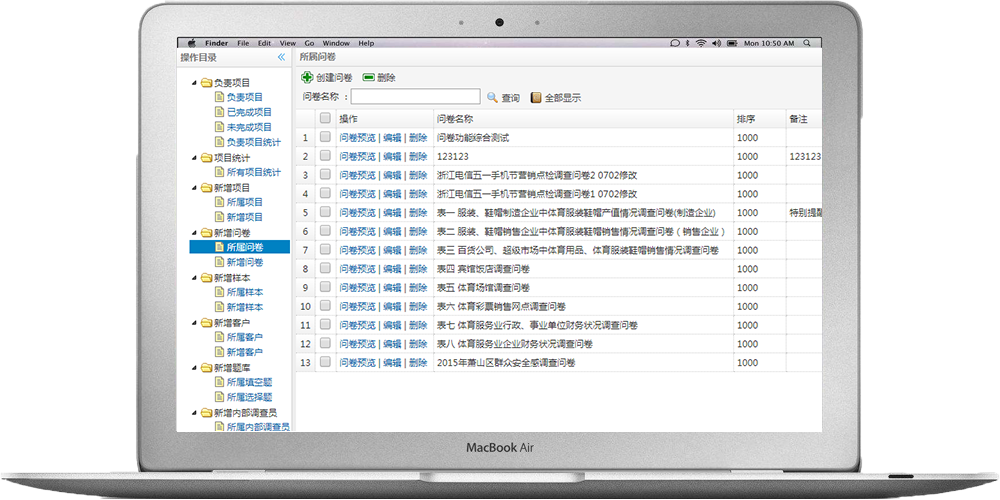Click the 问卷名称 search input field
This screenshot has width=1000, height=500.
click(x=415, y=97)
